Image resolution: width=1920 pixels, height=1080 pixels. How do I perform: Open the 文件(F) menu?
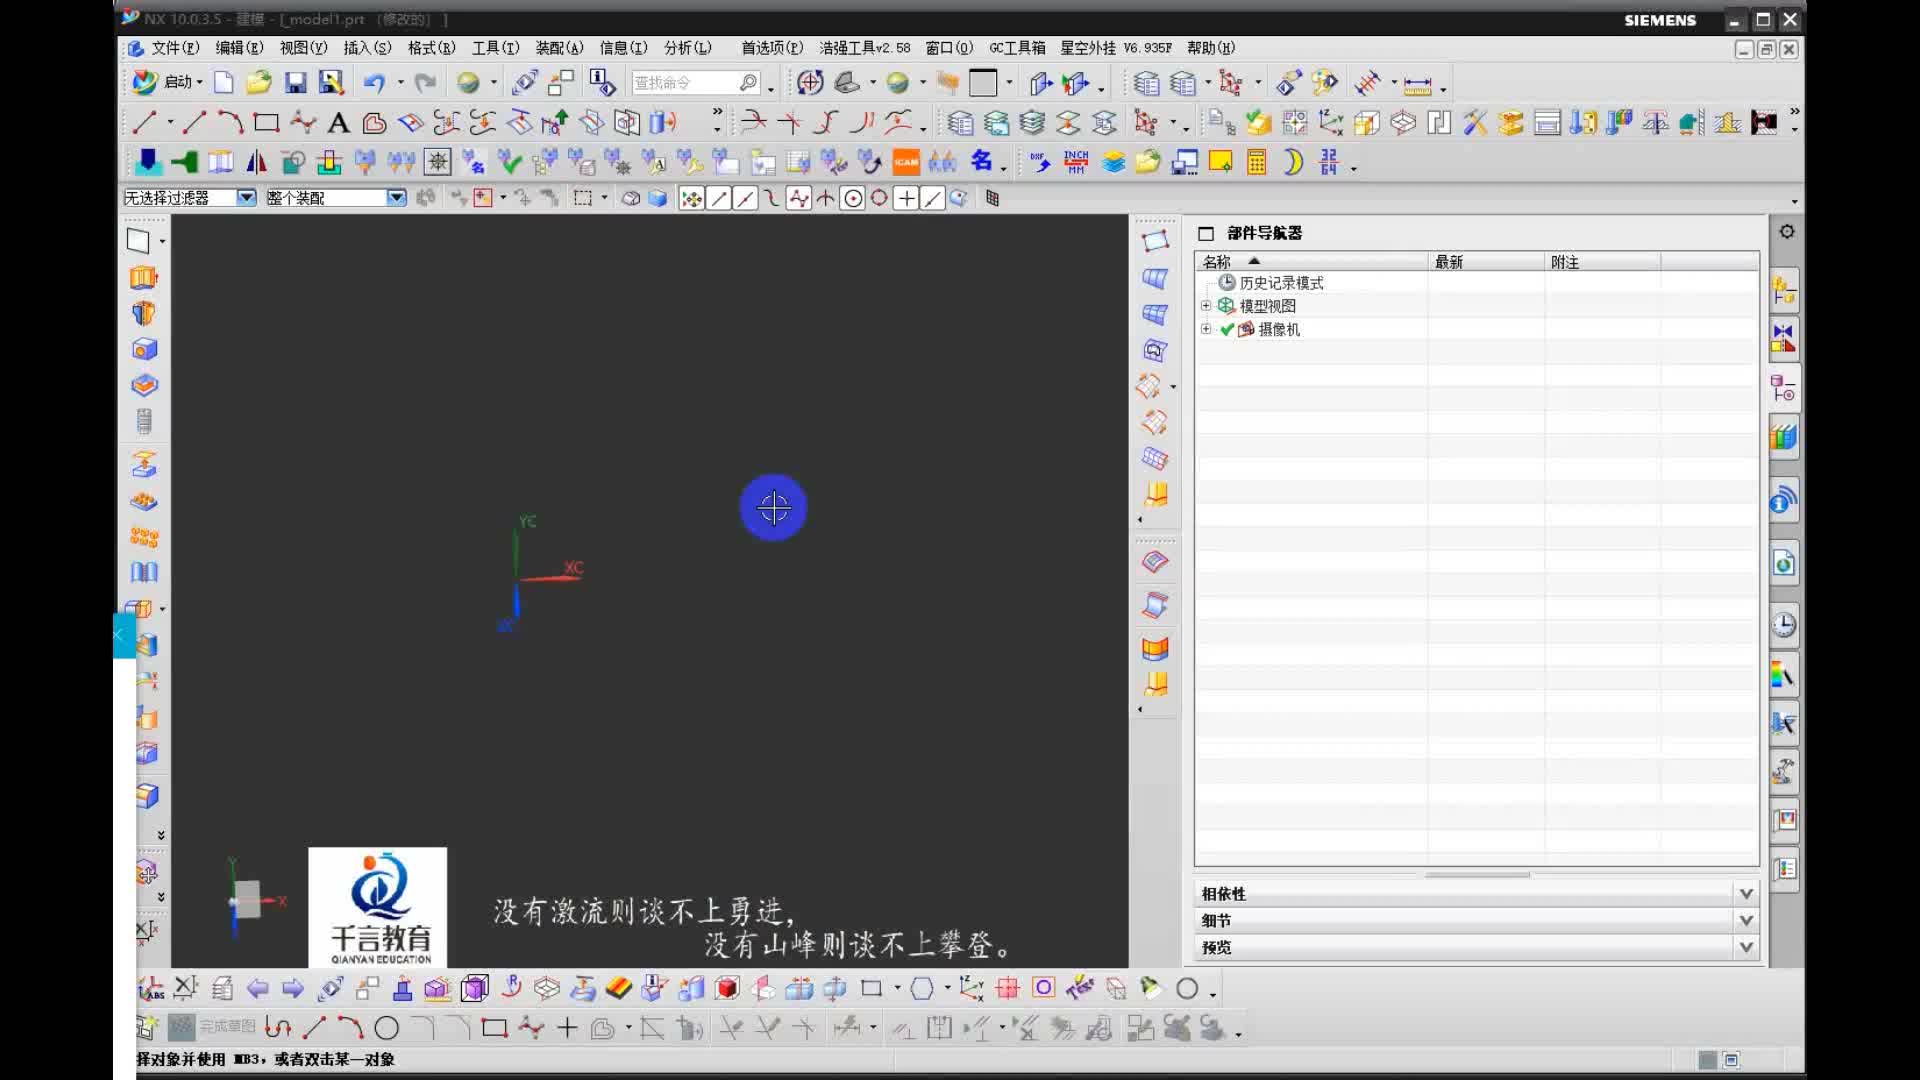175,48
